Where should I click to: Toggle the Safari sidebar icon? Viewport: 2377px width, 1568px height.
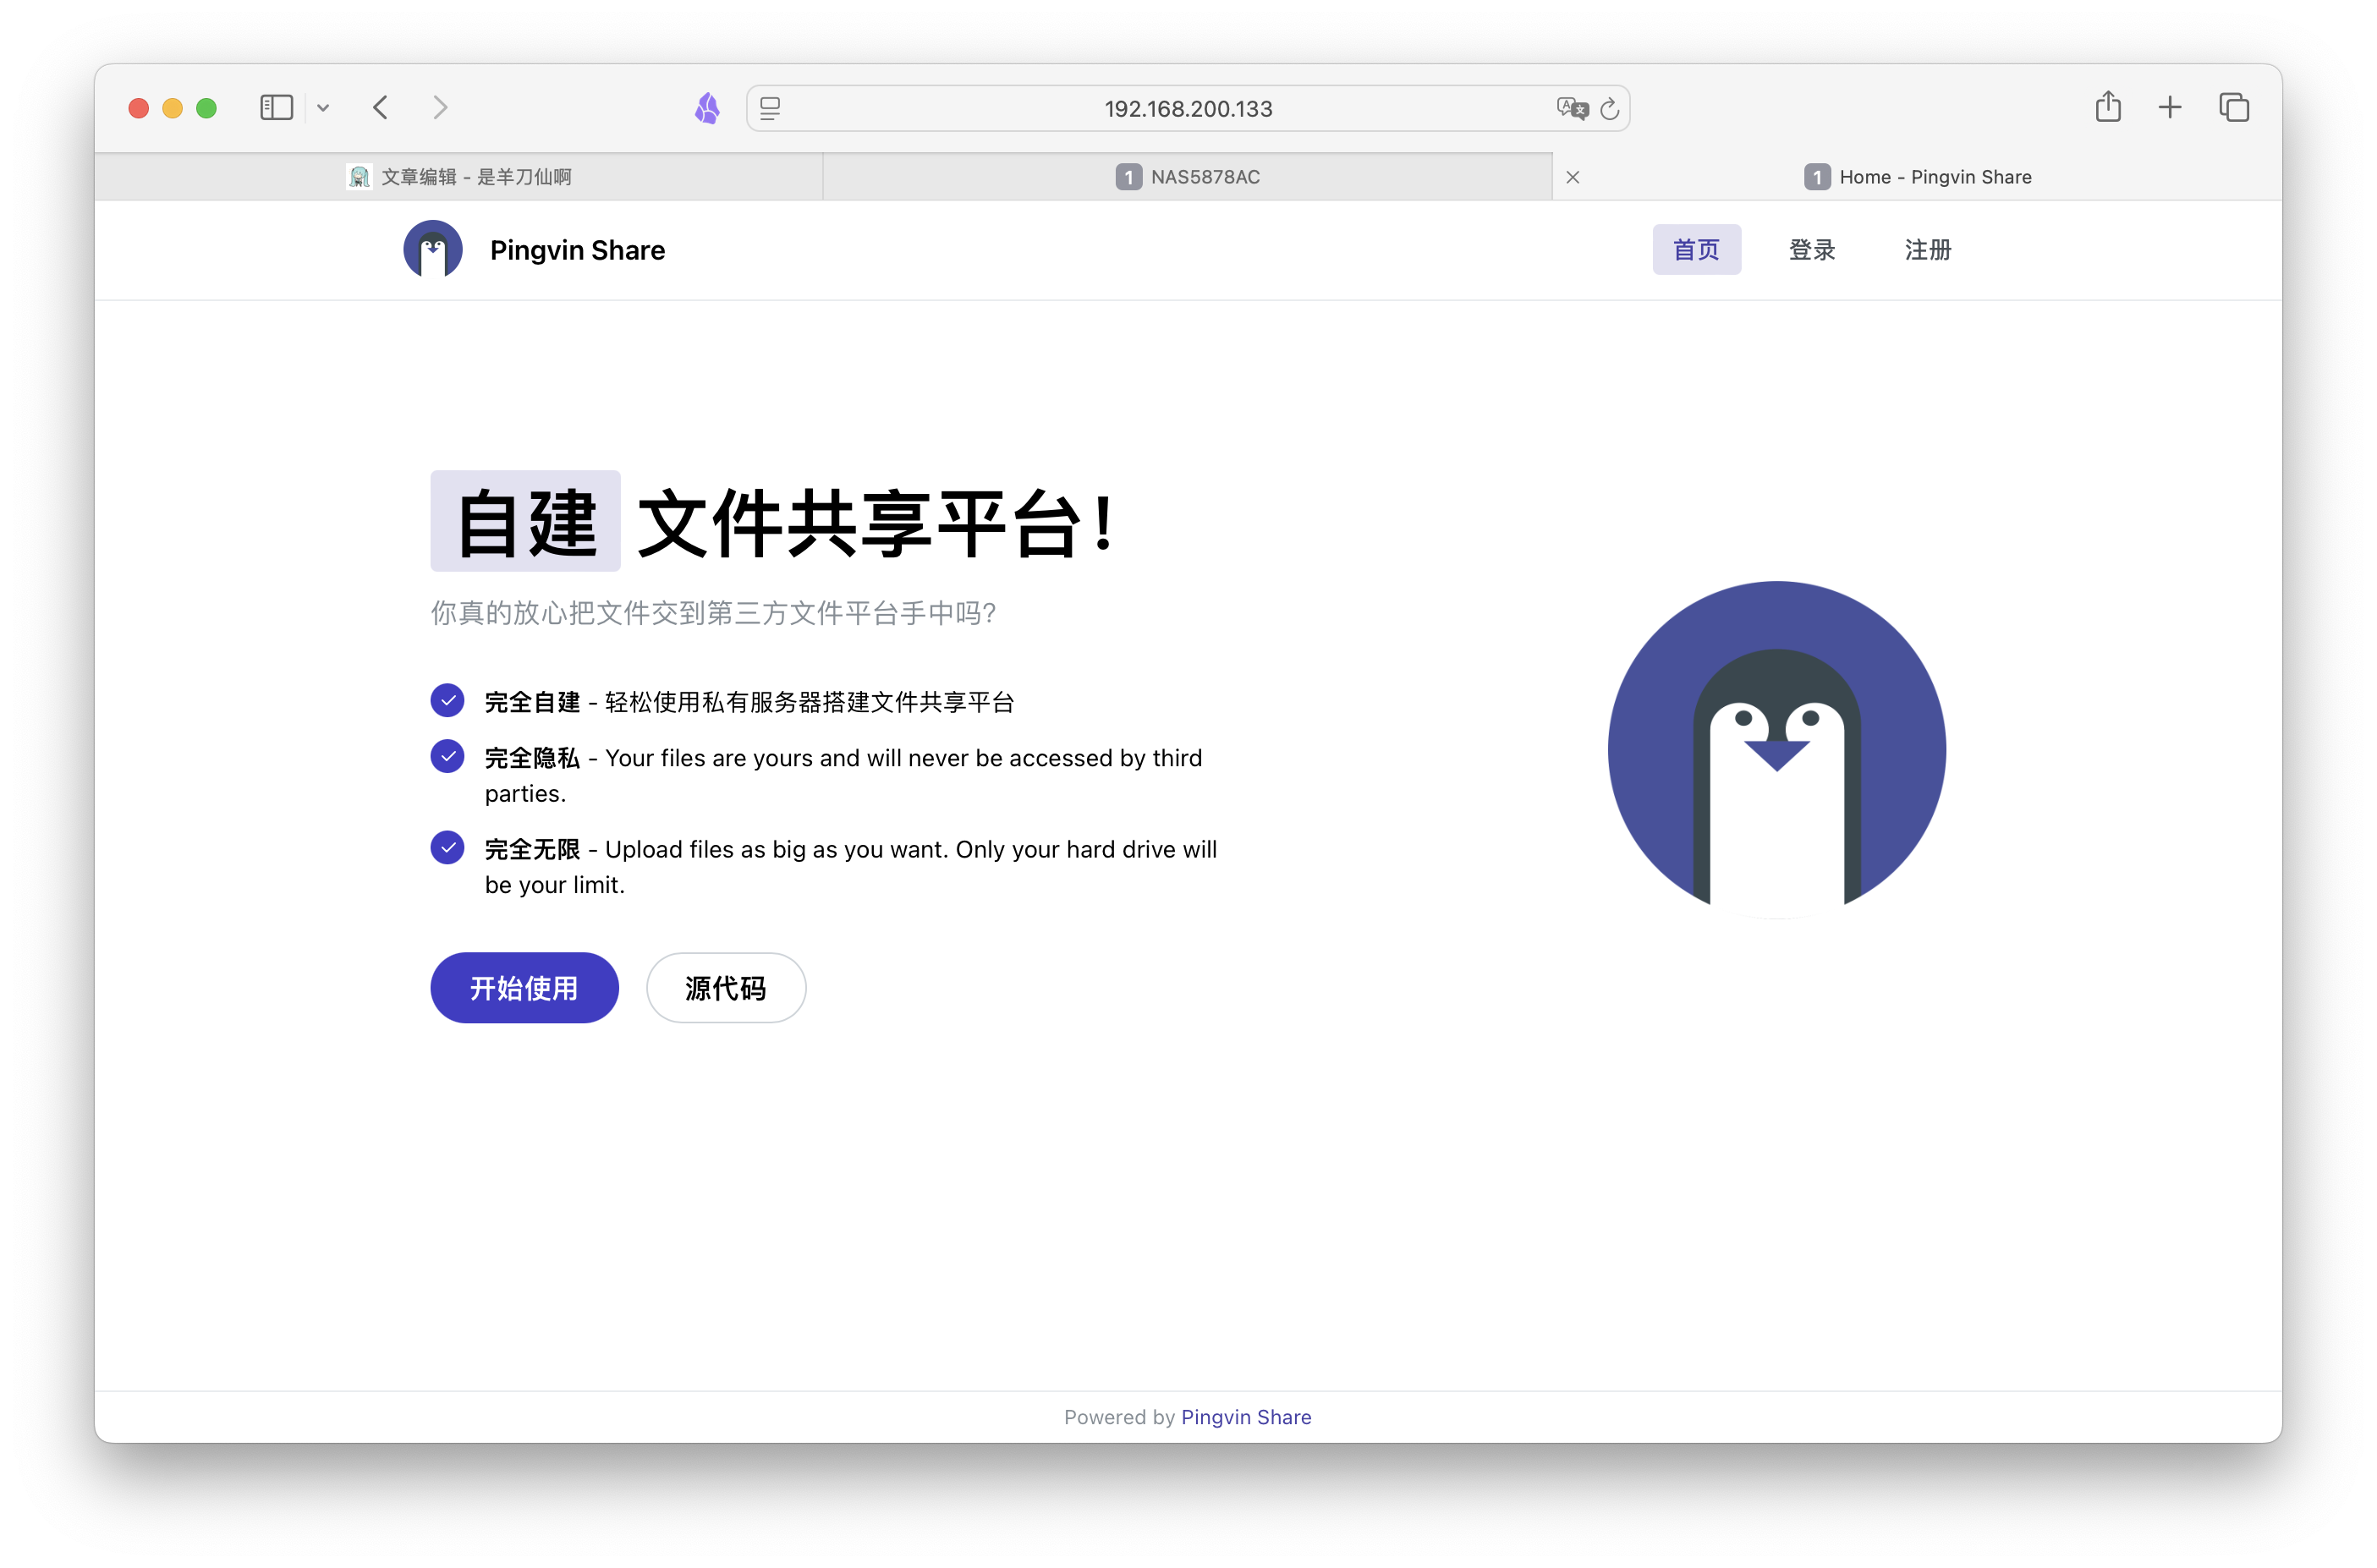tap(276, 108)
